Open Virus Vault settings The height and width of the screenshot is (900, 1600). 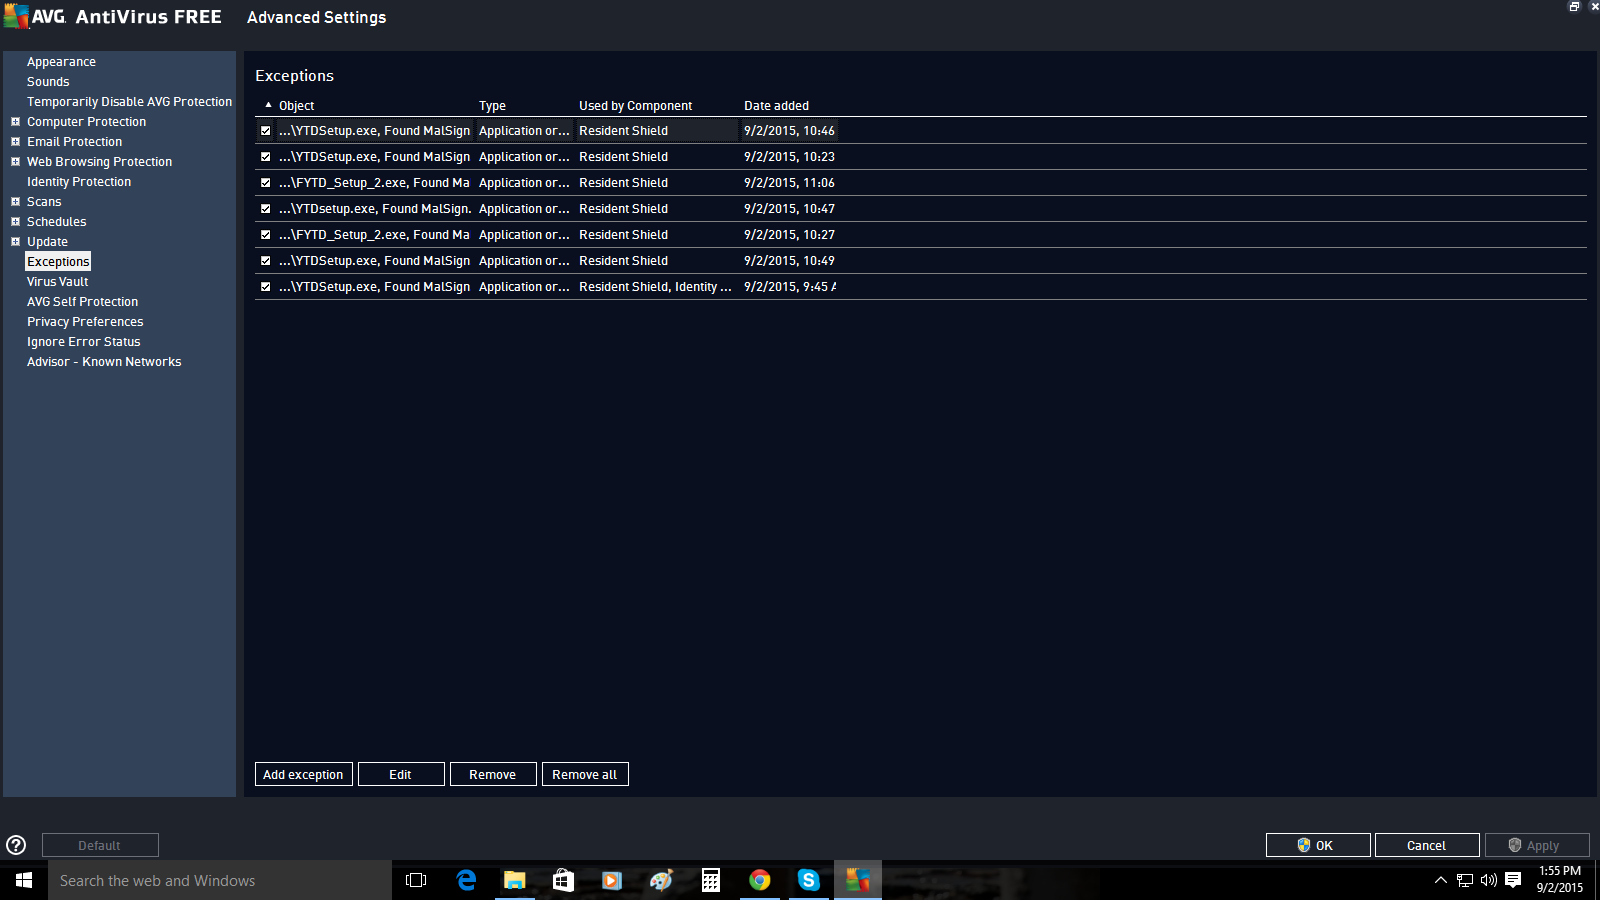point(57,282)
